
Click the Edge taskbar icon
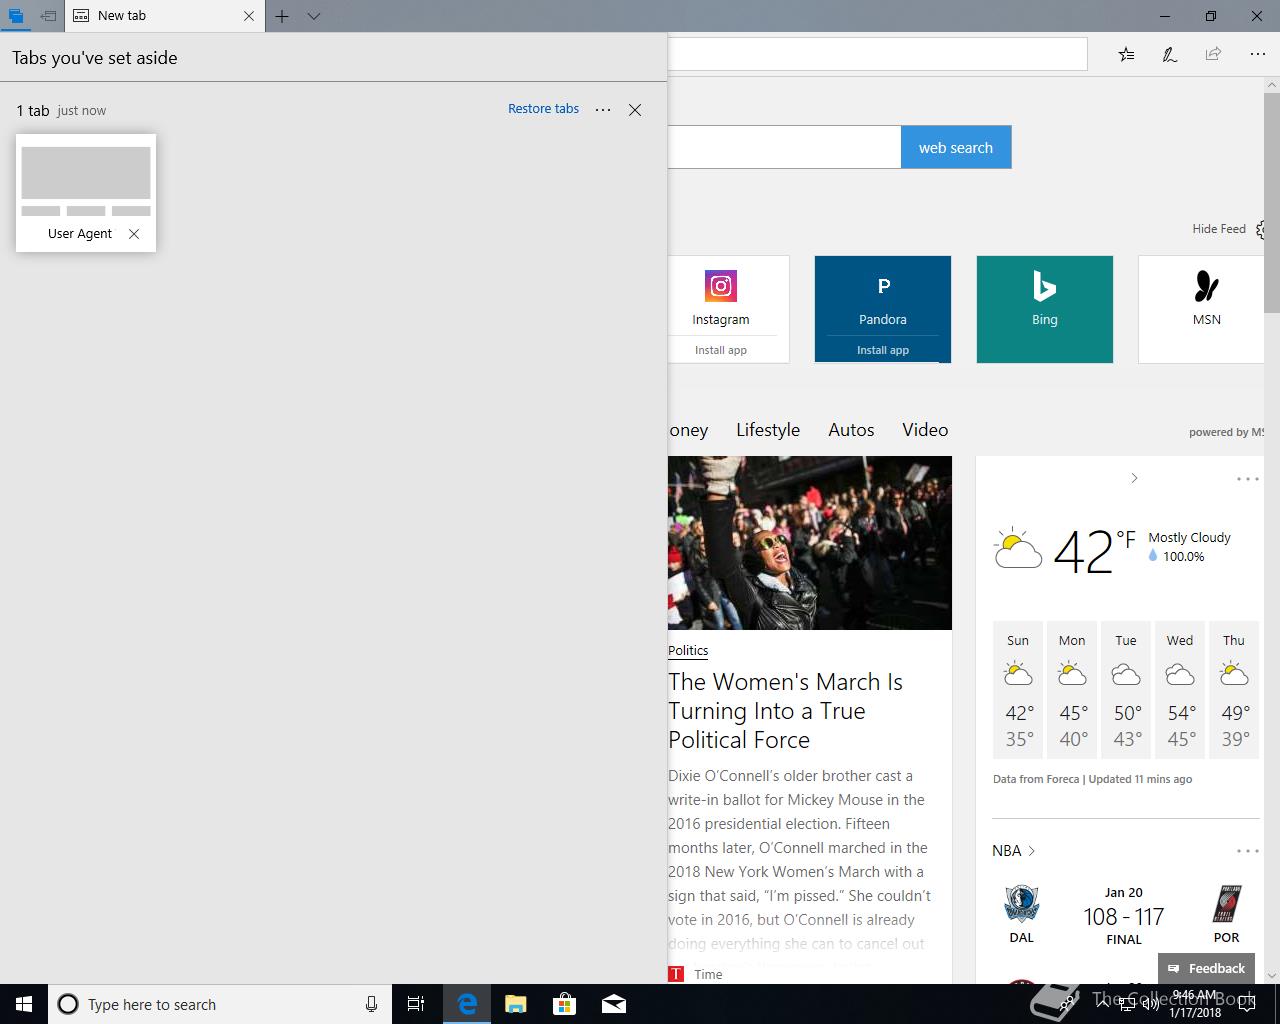point(466,1004)
